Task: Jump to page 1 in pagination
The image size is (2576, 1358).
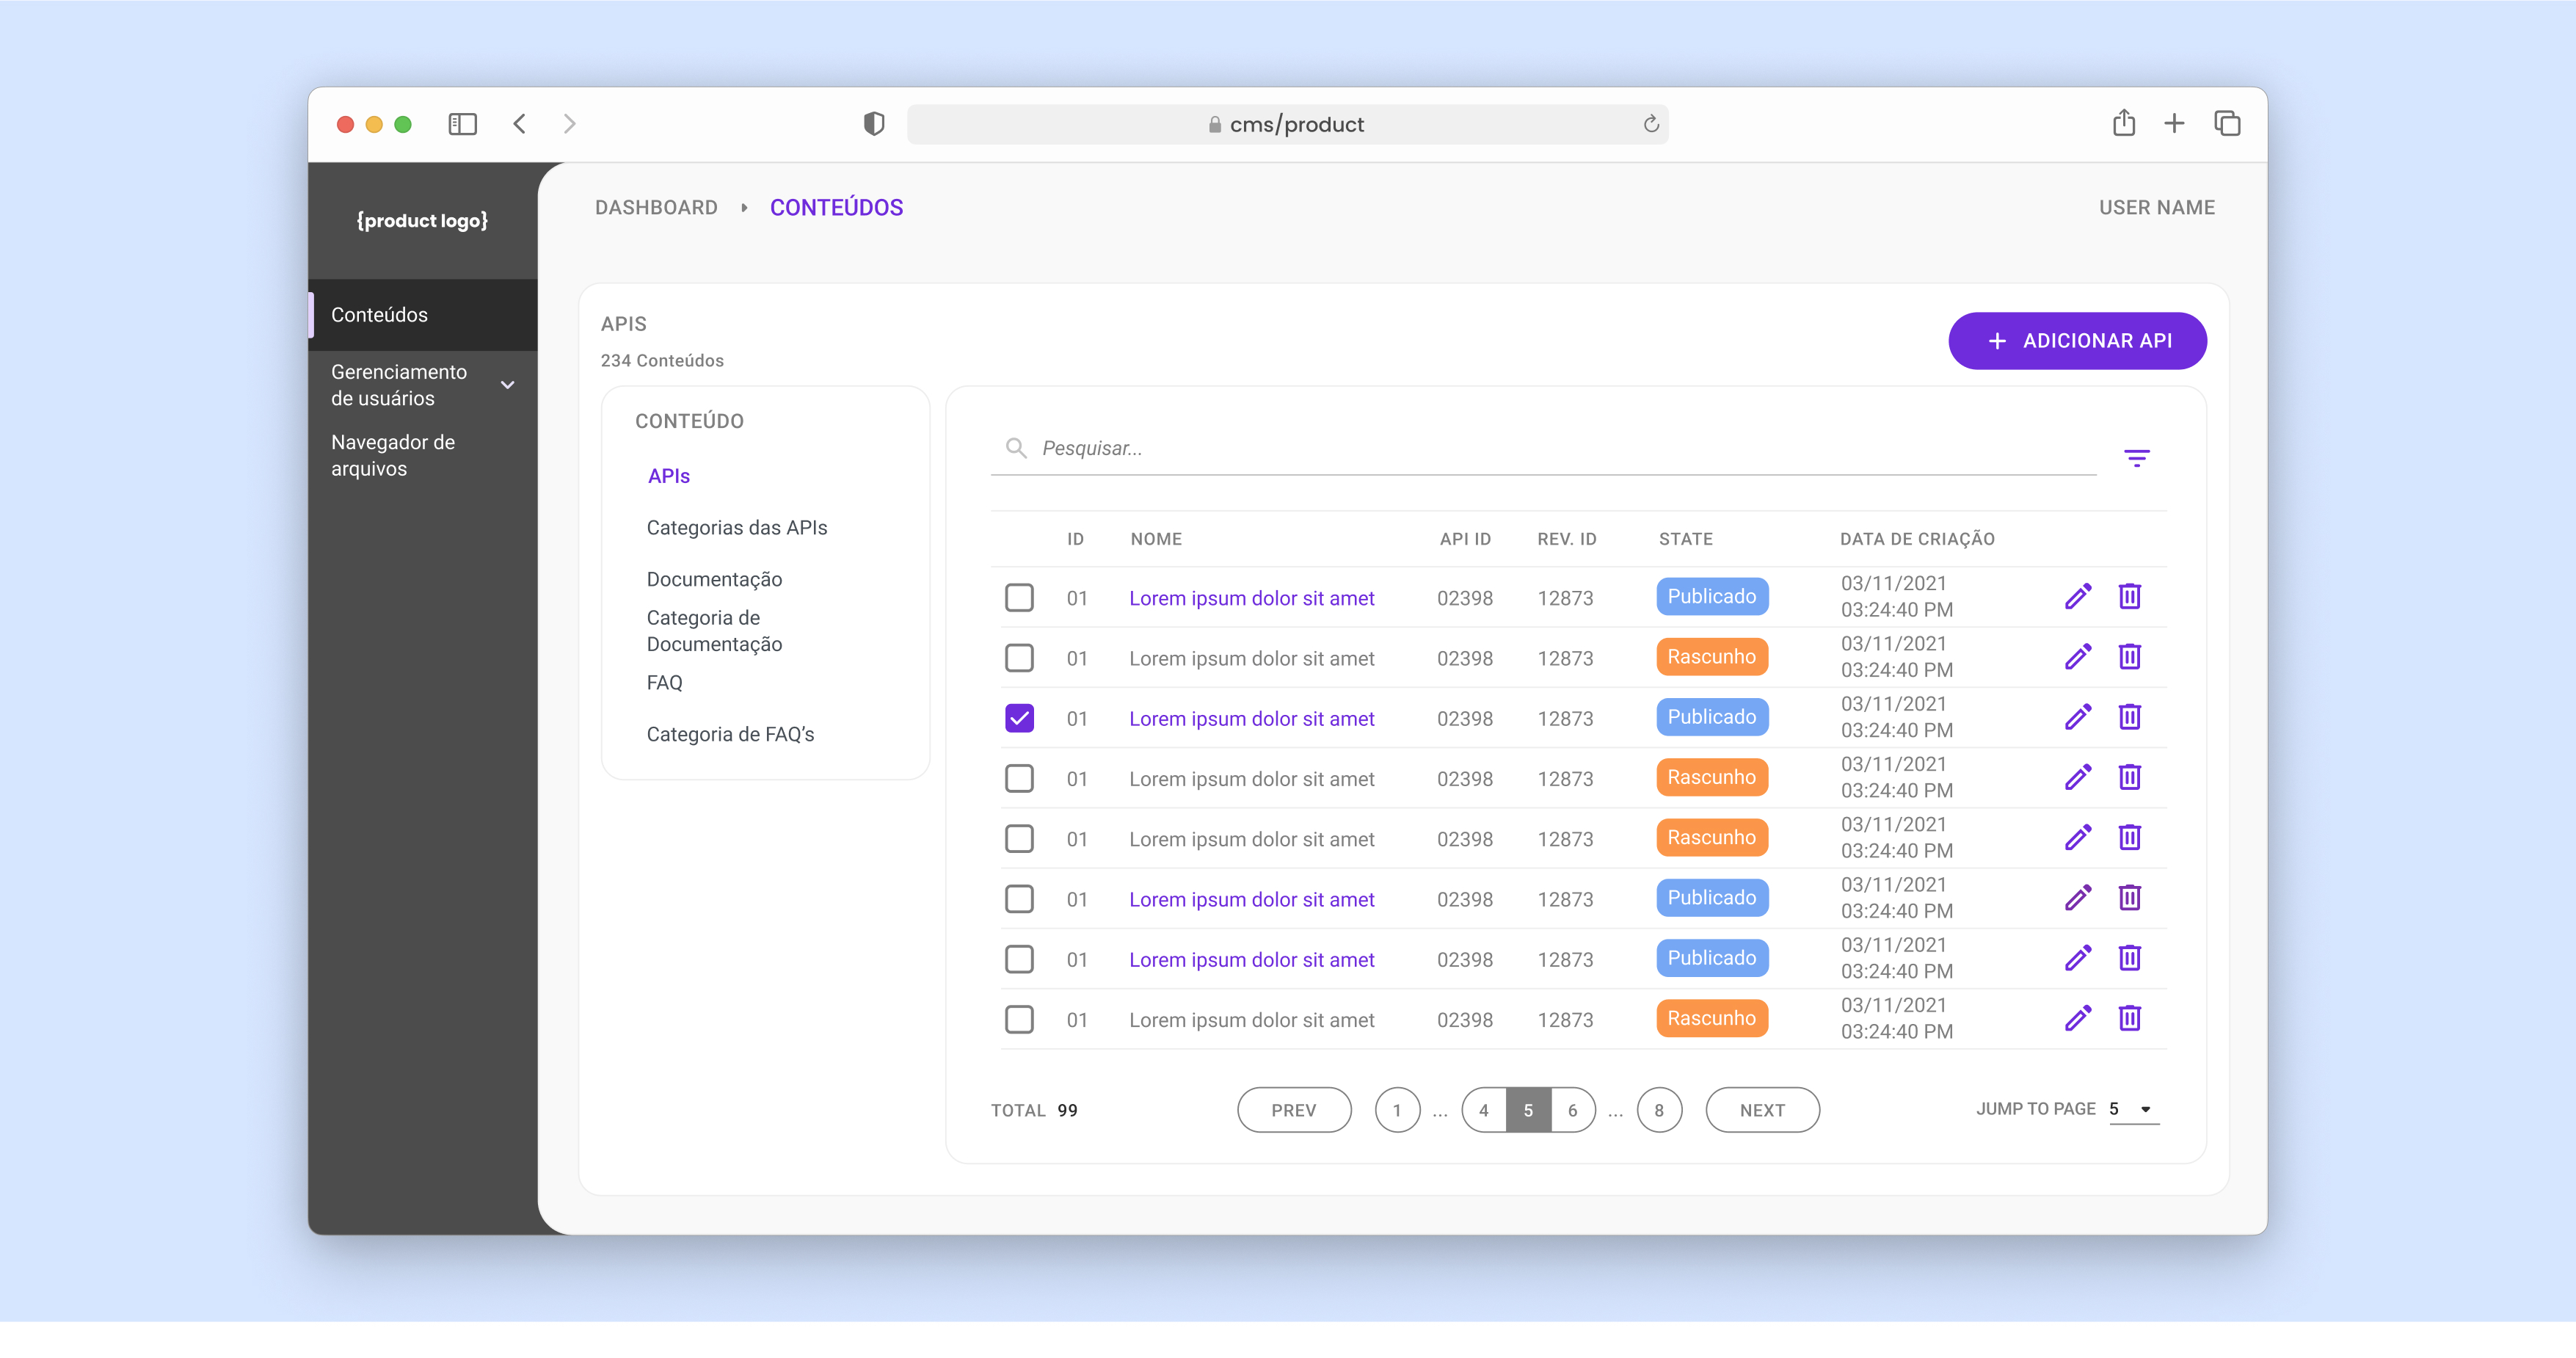Action: 1397,1110
